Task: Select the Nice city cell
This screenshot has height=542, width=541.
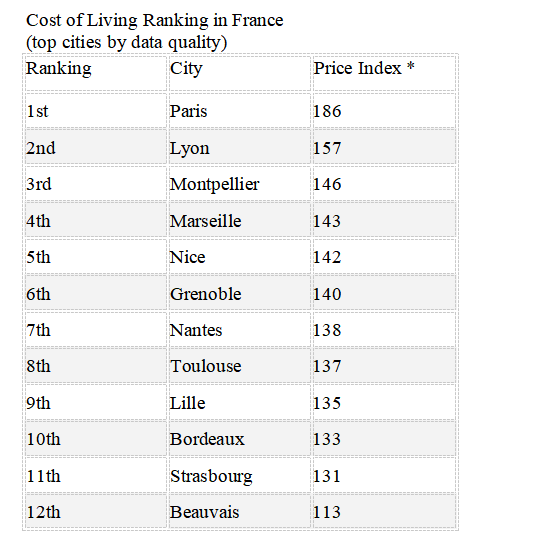Action: pos(240,257)
